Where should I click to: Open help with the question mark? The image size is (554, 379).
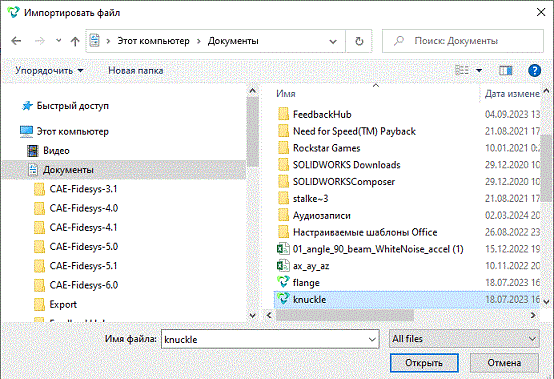(535, 70)
